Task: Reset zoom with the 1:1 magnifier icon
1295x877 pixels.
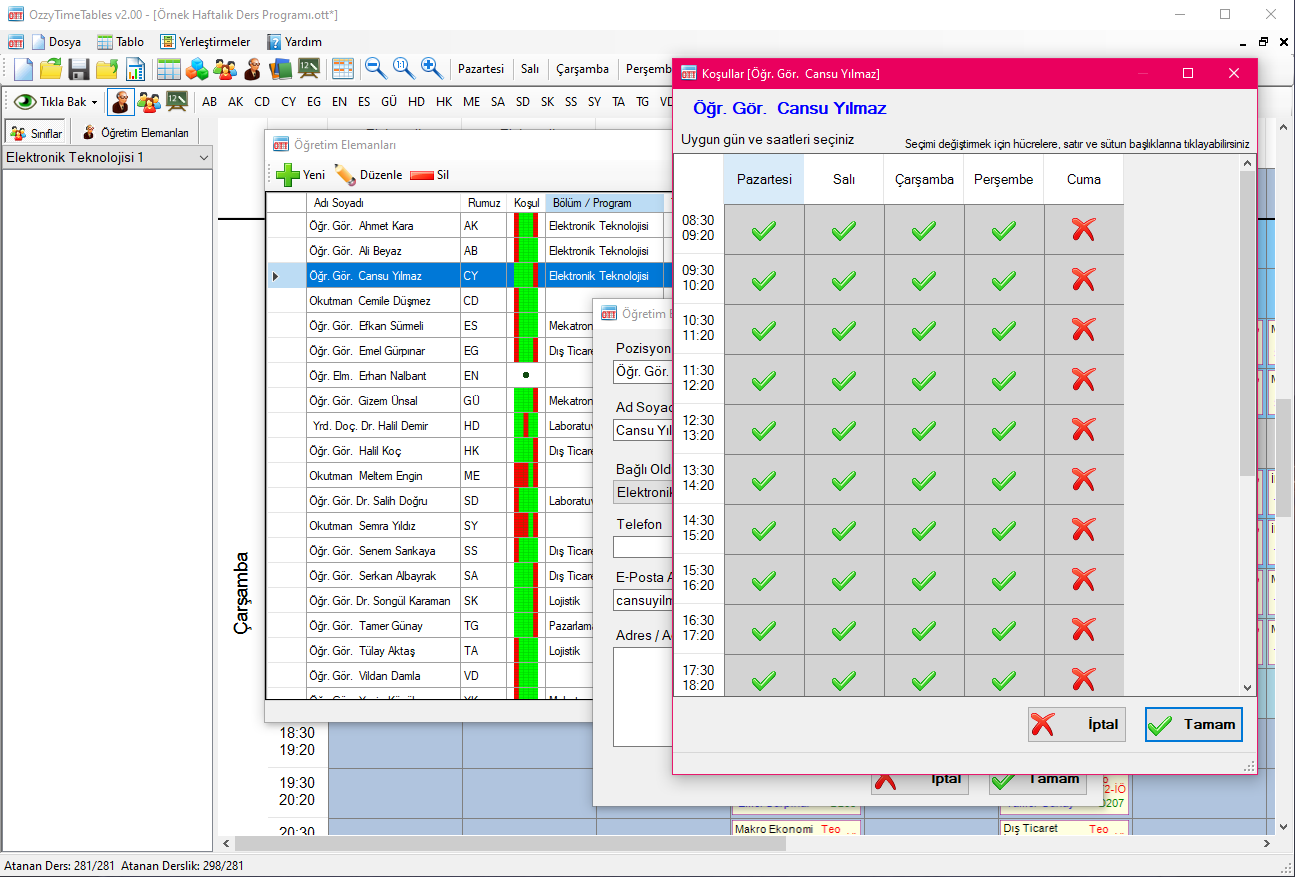Action: 401,68
